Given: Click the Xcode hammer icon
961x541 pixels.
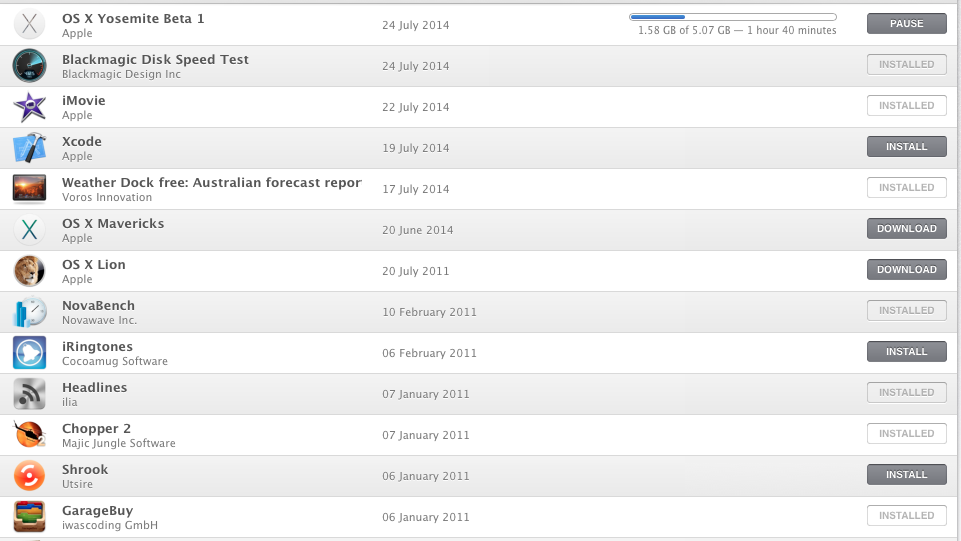Looking at the screenshot, I should tap(29, 148).
